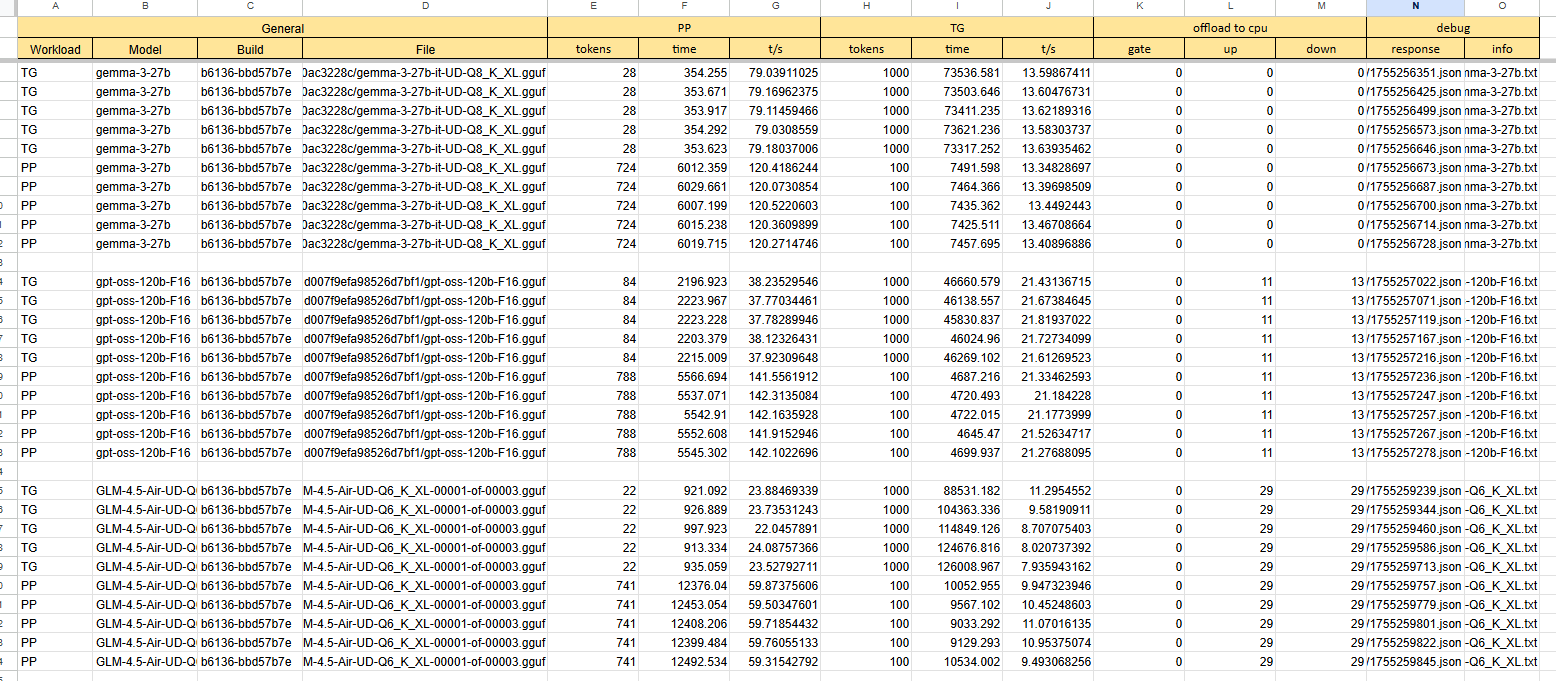This screenshot has width=1556, height=681.
Task: Select the 'info' header cell
Action: [x=1502, y=49]
